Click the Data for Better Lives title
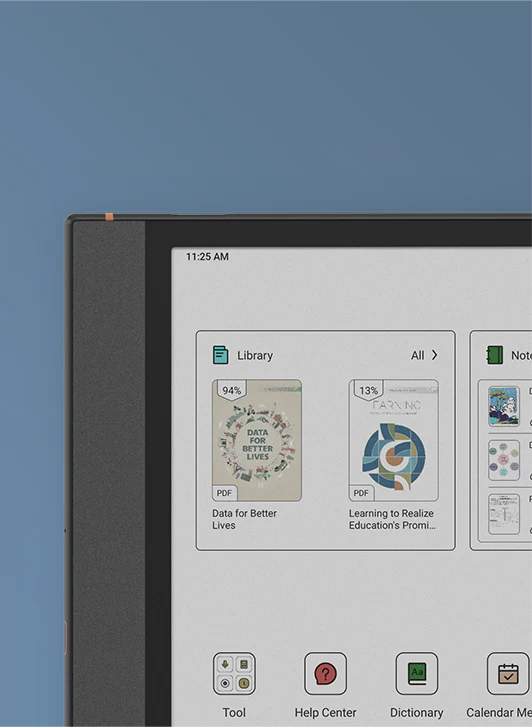The height and width of the screenshot is (727, 532). click(x=244, y=519)
